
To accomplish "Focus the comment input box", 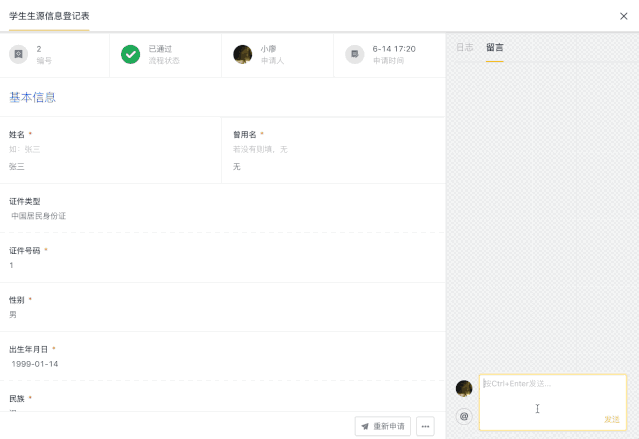I will click(x=553, y=402).
